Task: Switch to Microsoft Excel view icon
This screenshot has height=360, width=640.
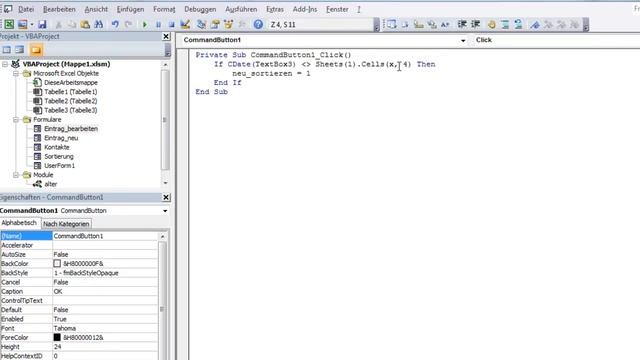Action: (9, 24)
